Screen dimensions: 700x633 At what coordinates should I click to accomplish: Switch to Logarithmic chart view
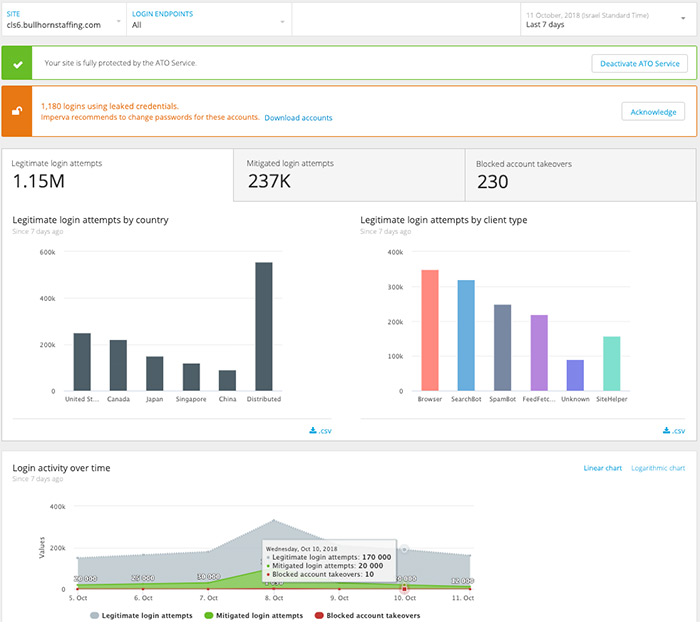[658, 468]
